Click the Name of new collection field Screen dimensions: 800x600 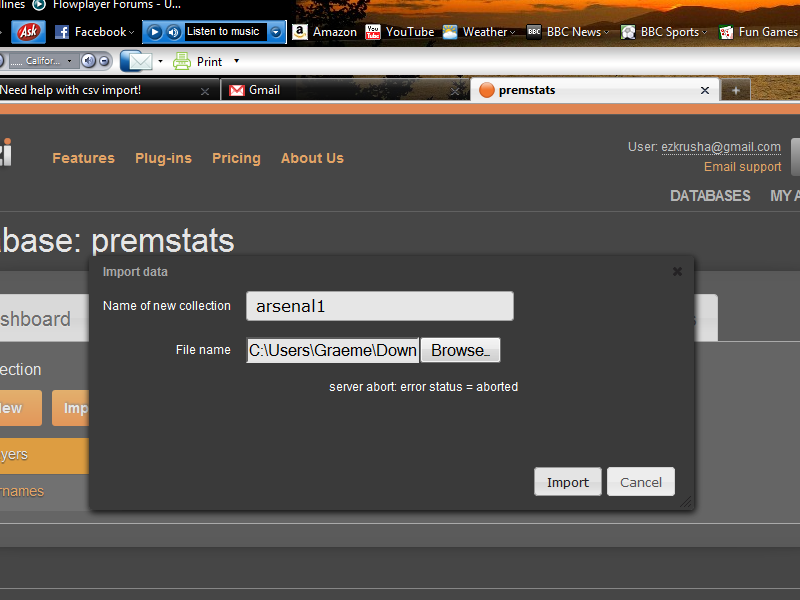tap(379, 306)
